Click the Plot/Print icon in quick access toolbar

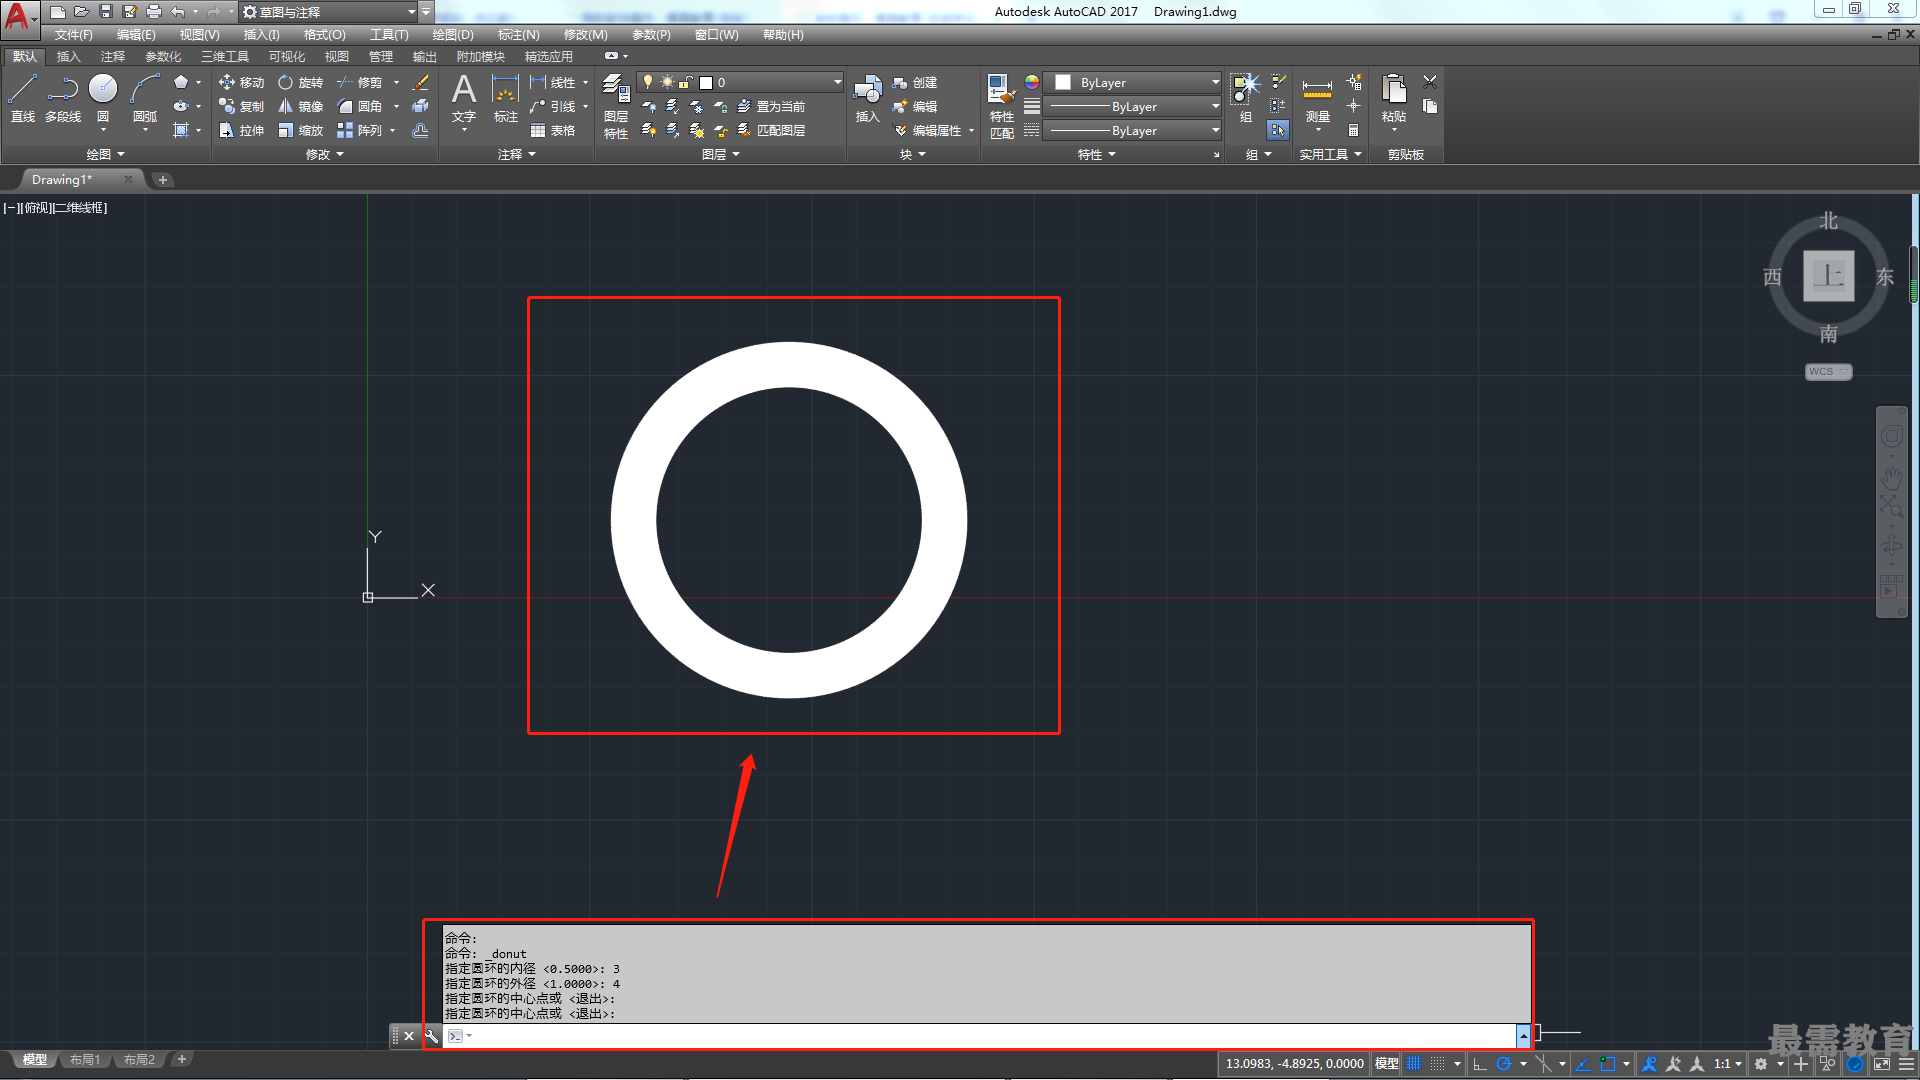(154, 12)
